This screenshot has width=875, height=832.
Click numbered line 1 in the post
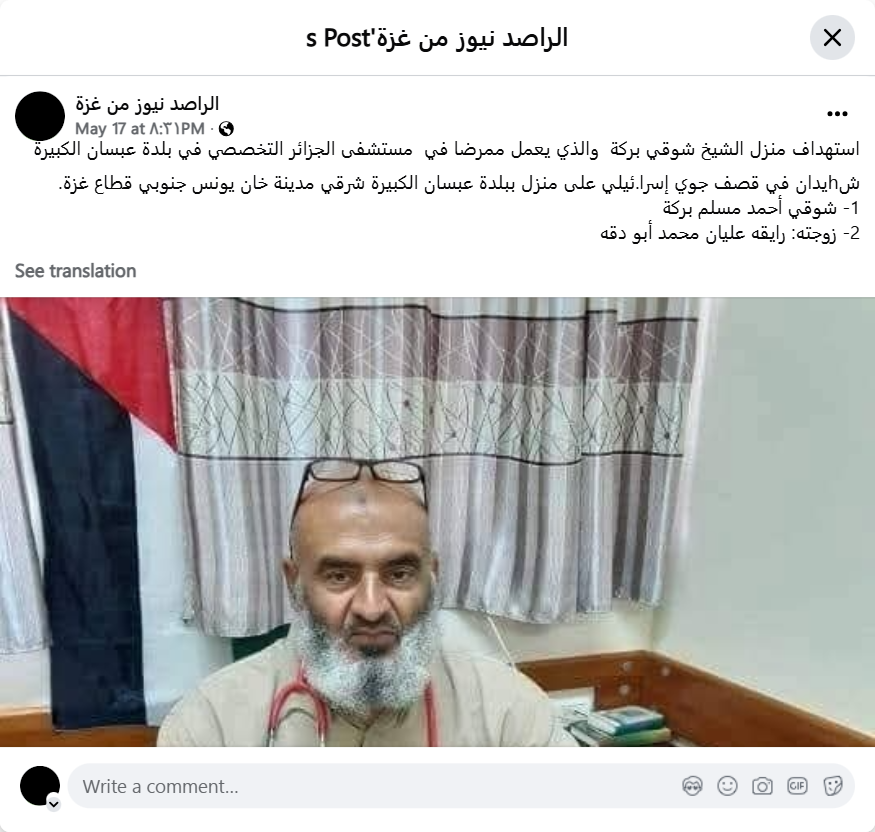pos(761,209)
